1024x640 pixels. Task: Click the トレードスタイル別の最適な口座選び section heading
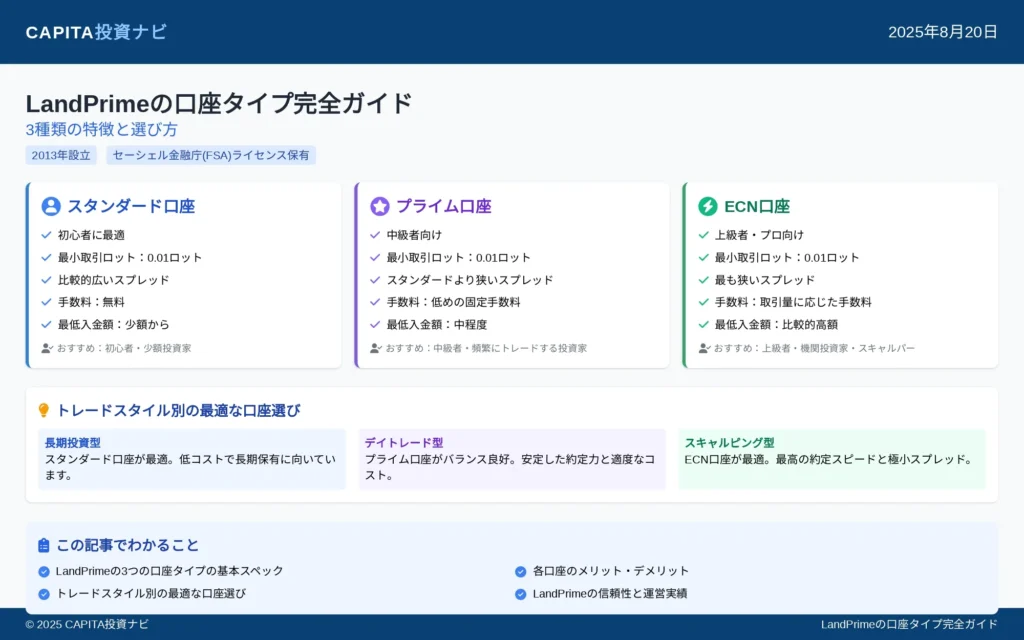point(178,410)
